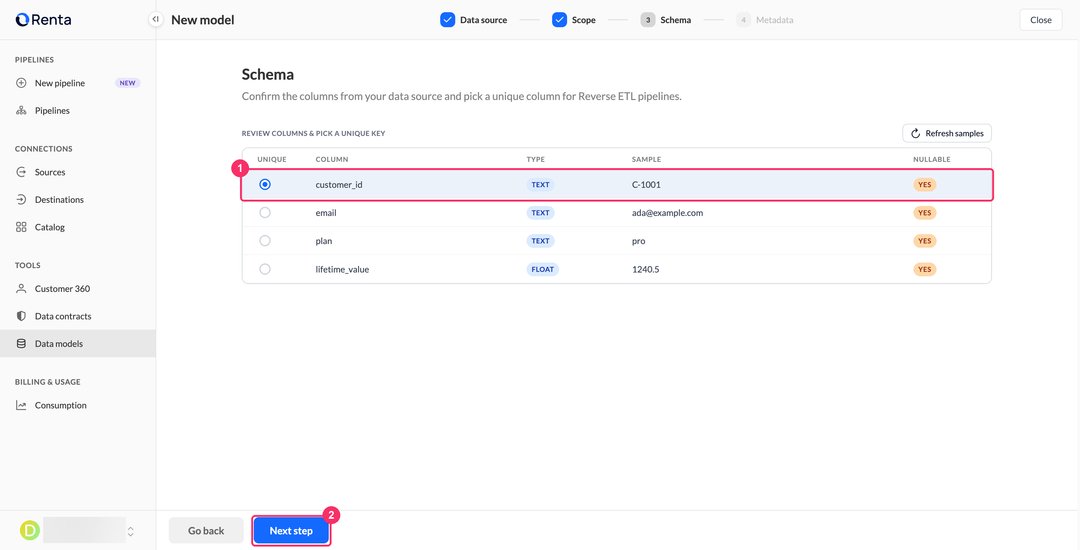The height and width of the screenshot is (550, 1080).
Task: Click the Data source step checkmark
Action: point(447,20)
